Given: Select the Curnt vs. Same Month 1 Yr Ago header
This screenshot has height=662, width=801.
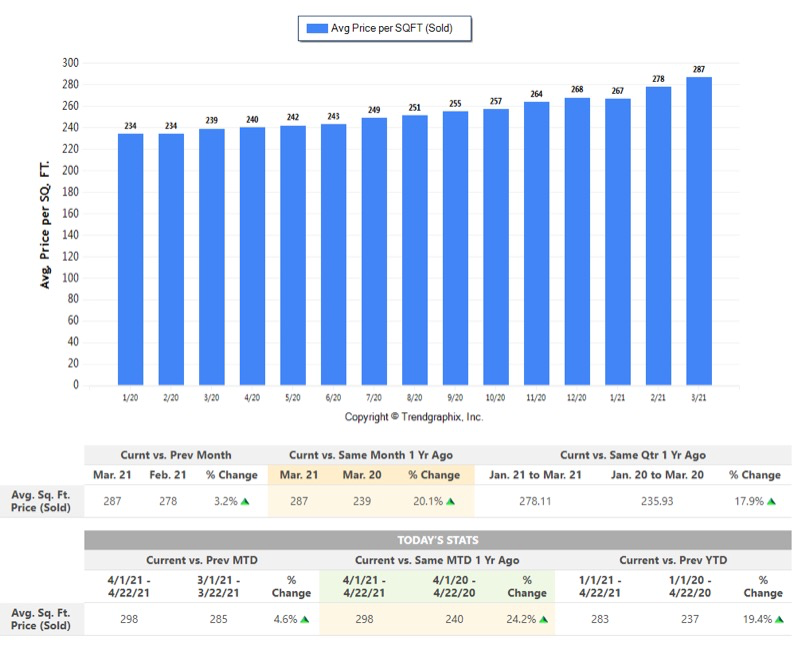Looking at the screenshot, I should 370,455.
